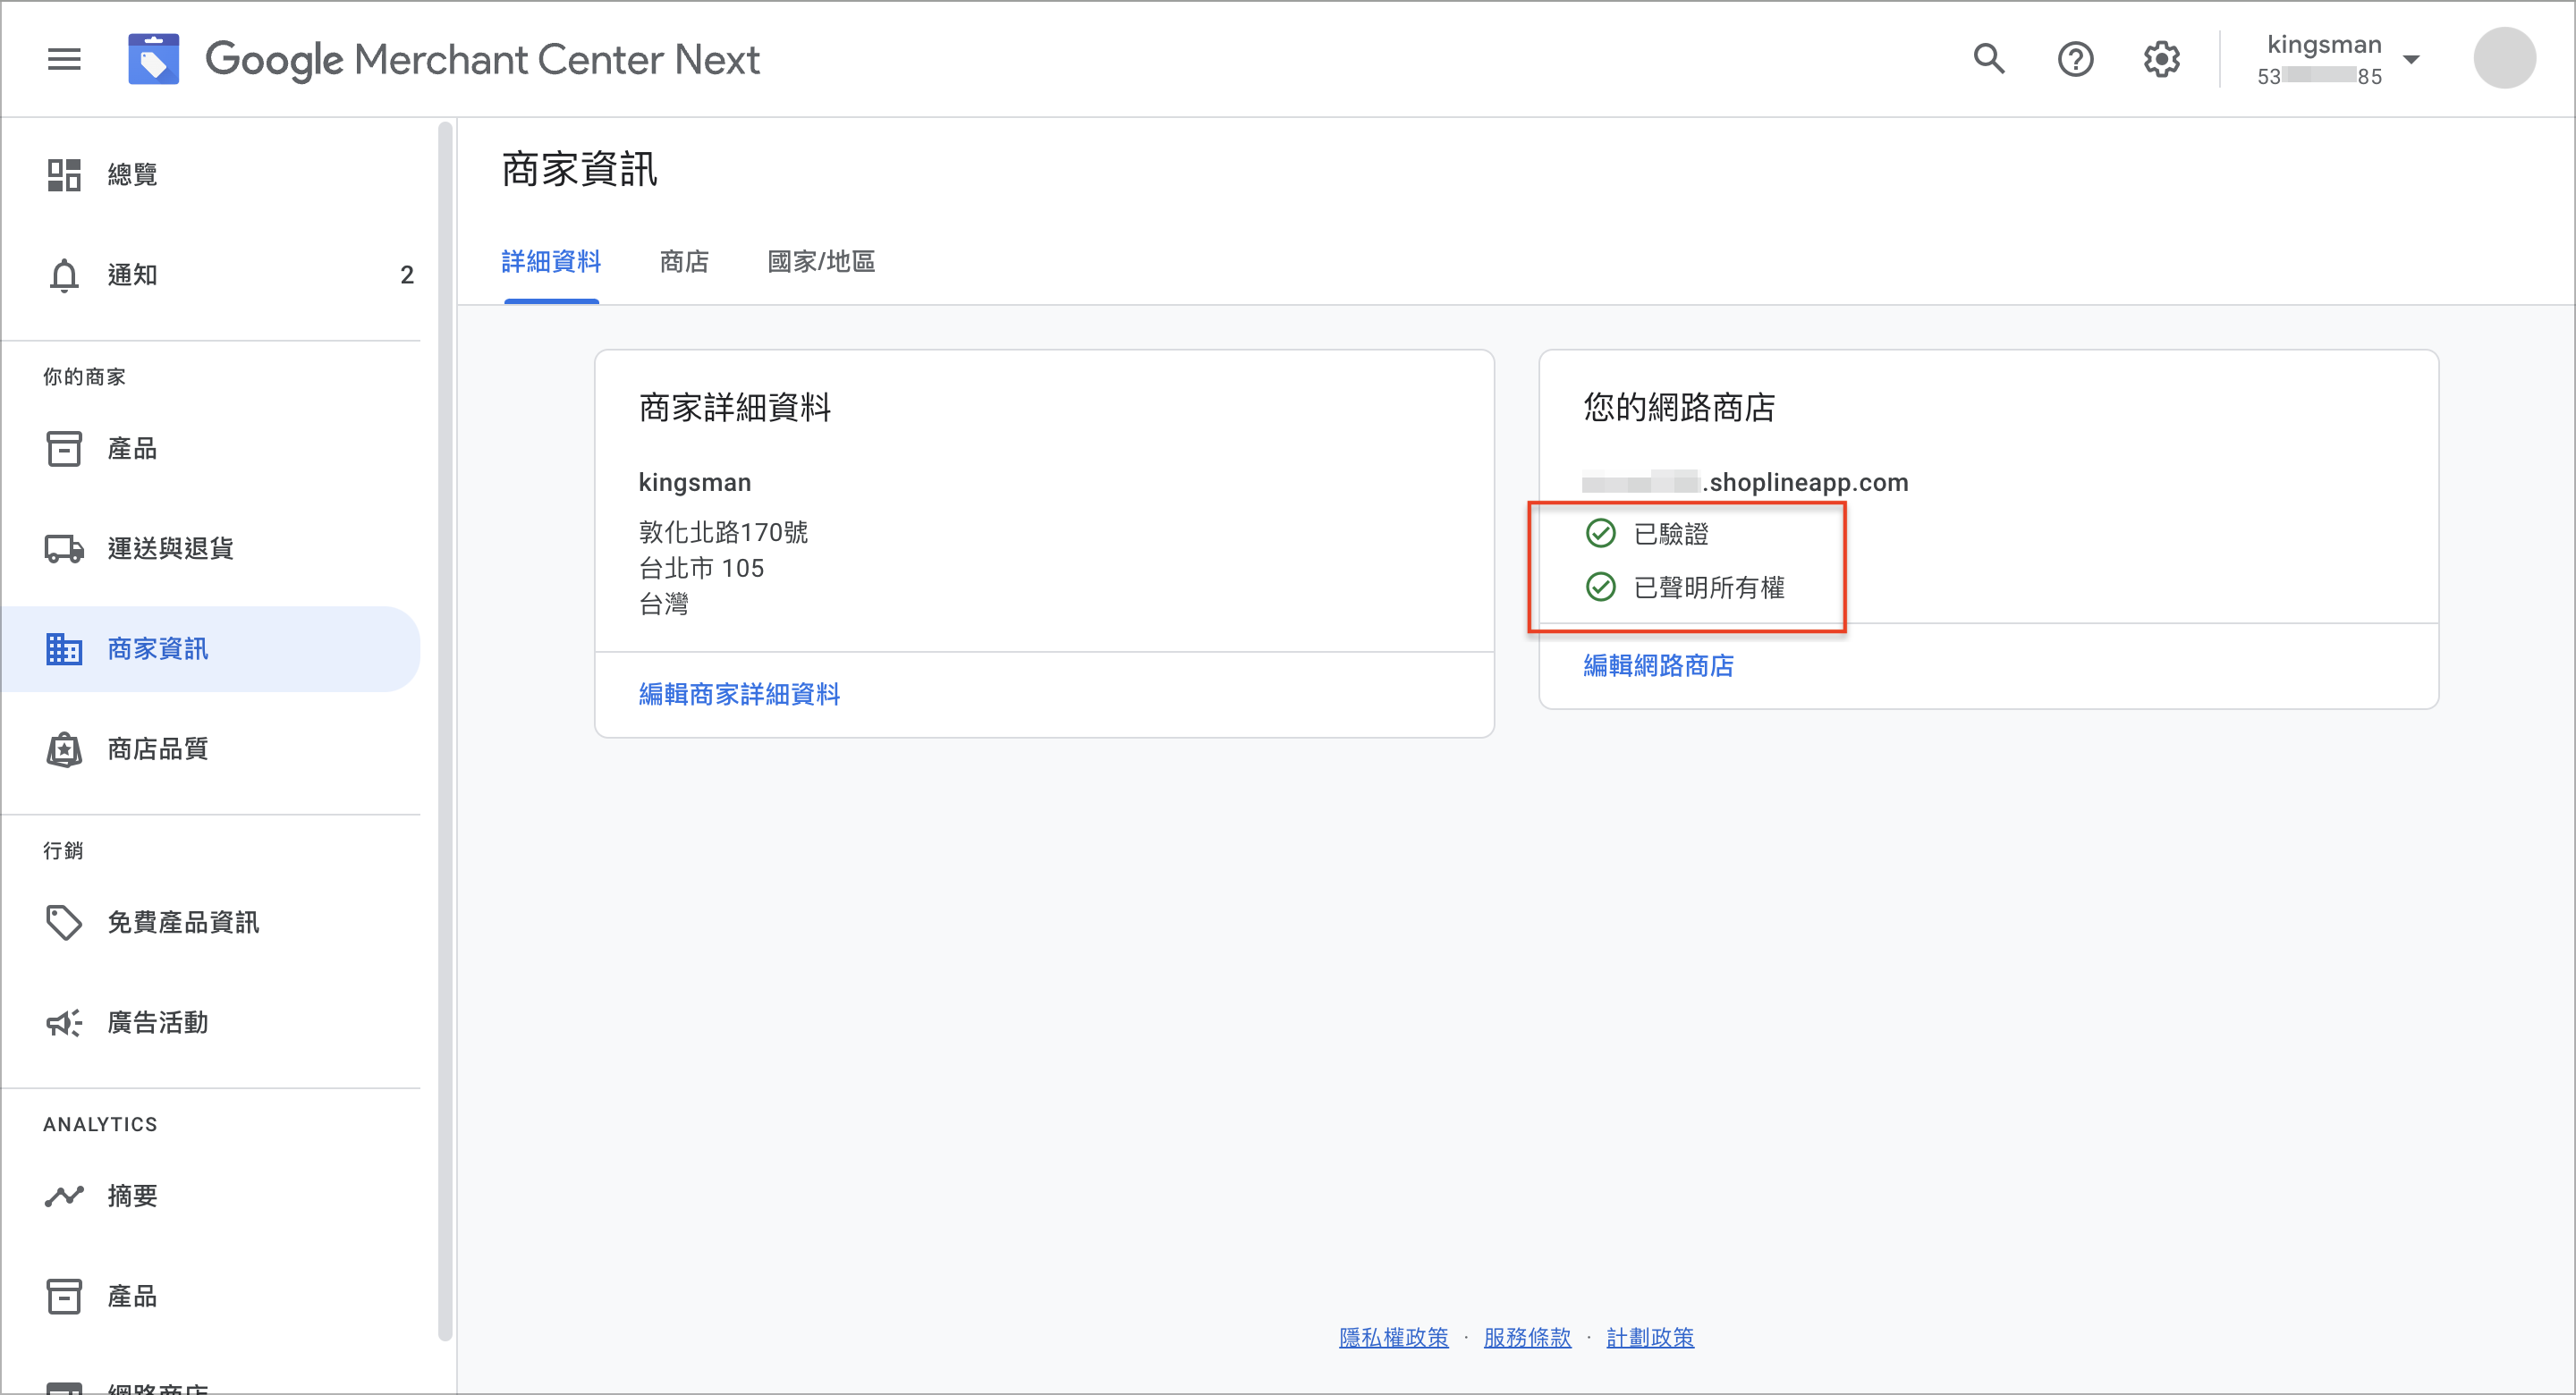Open the 隱私權政策 footer link
The width and height of the screenshot is (2576, 1395).
[1393, 1338]
